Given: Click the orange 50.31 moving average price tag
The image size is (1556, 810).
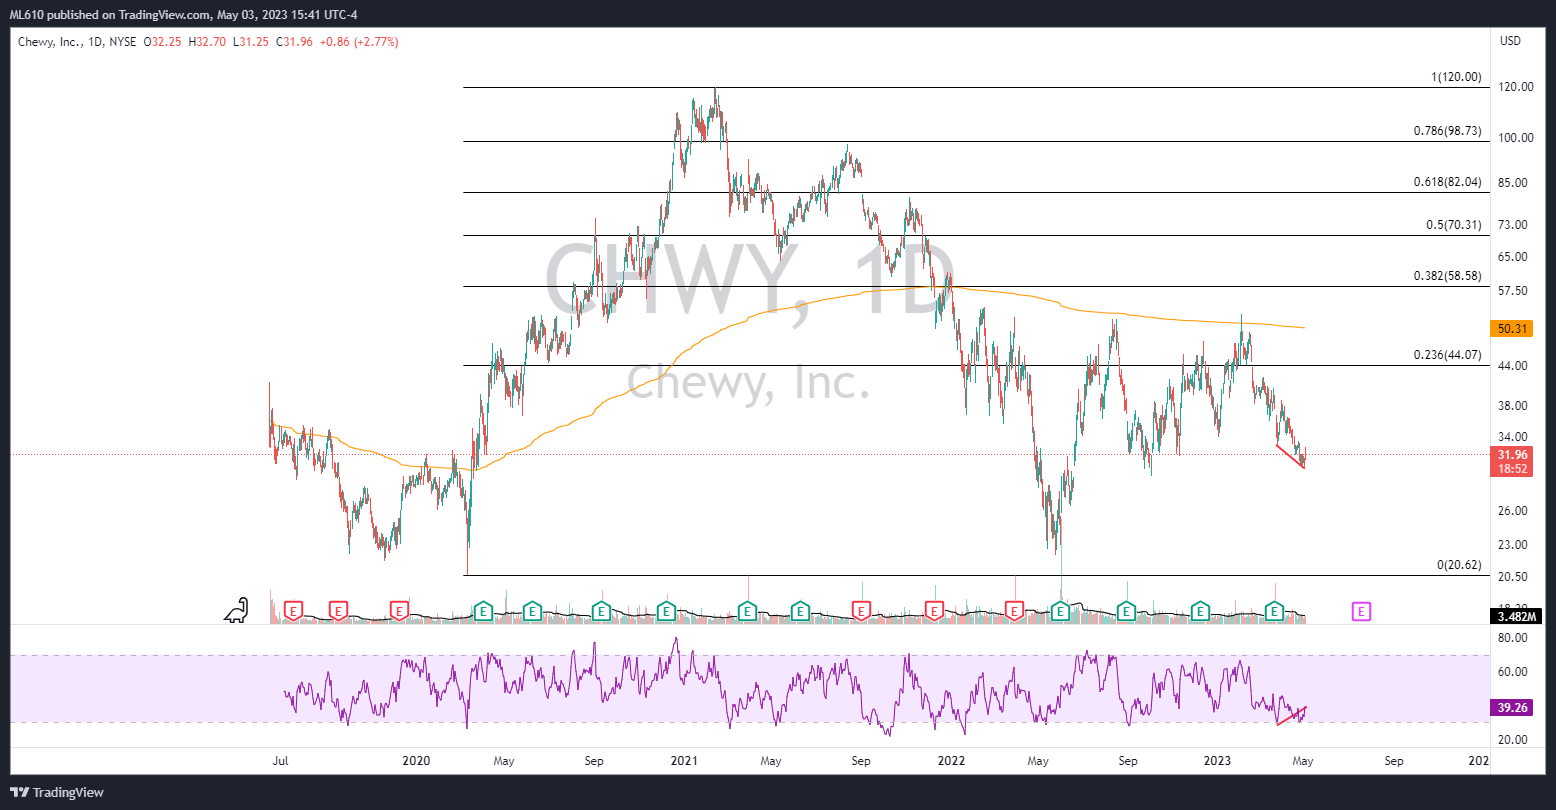Looking at the screenshot, I should click(x=1511, y=328).
